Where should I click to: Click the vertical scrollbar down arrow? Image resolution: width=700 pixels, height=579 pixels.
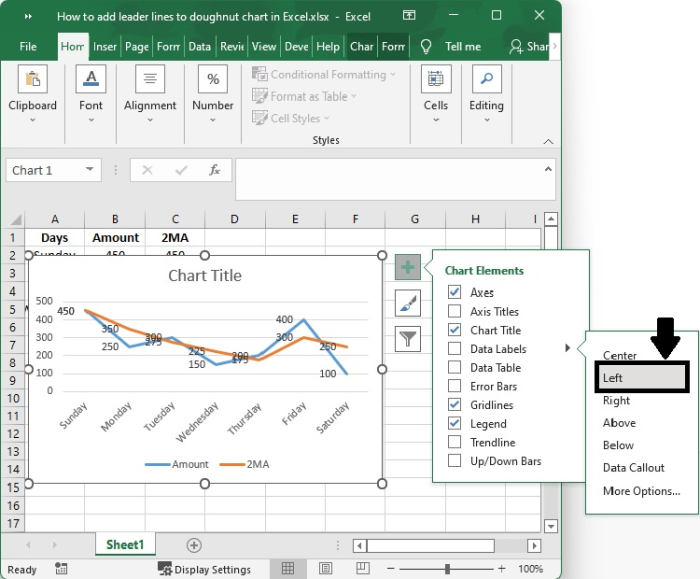coord(551,526)
